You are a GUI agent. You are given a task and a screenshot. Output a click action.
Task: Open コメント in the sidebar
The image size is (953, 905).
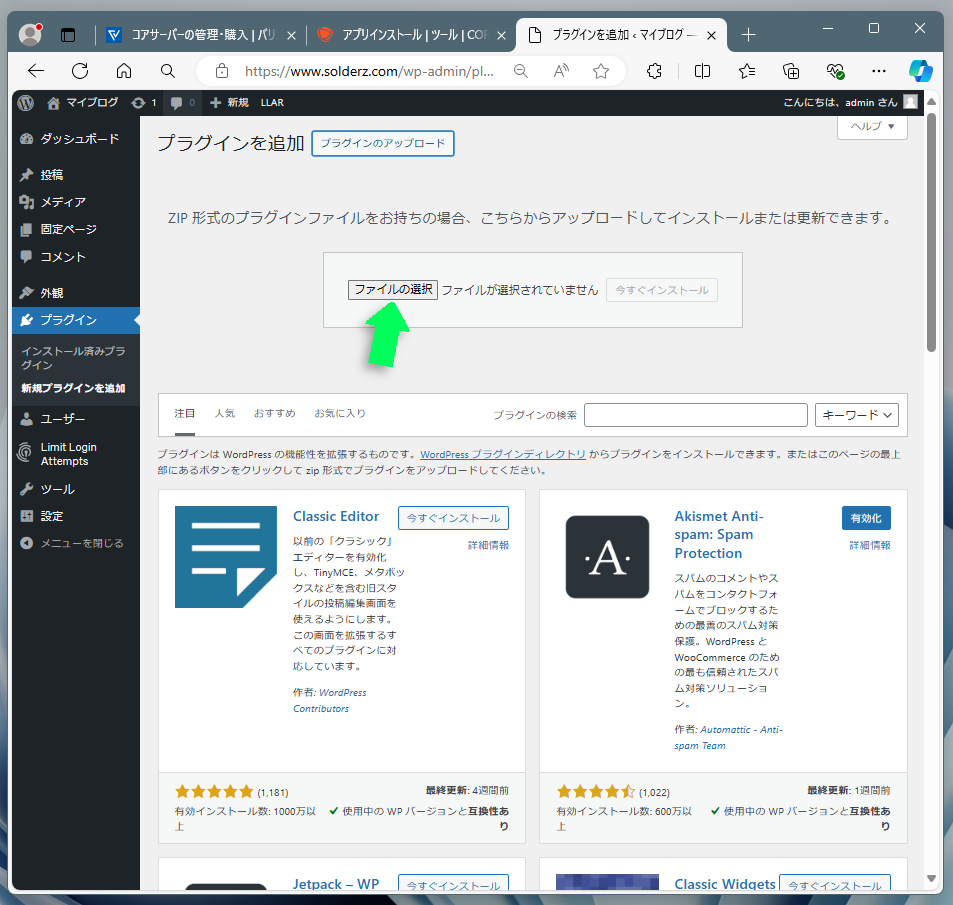pyautogui.click(x=76, y=257)
